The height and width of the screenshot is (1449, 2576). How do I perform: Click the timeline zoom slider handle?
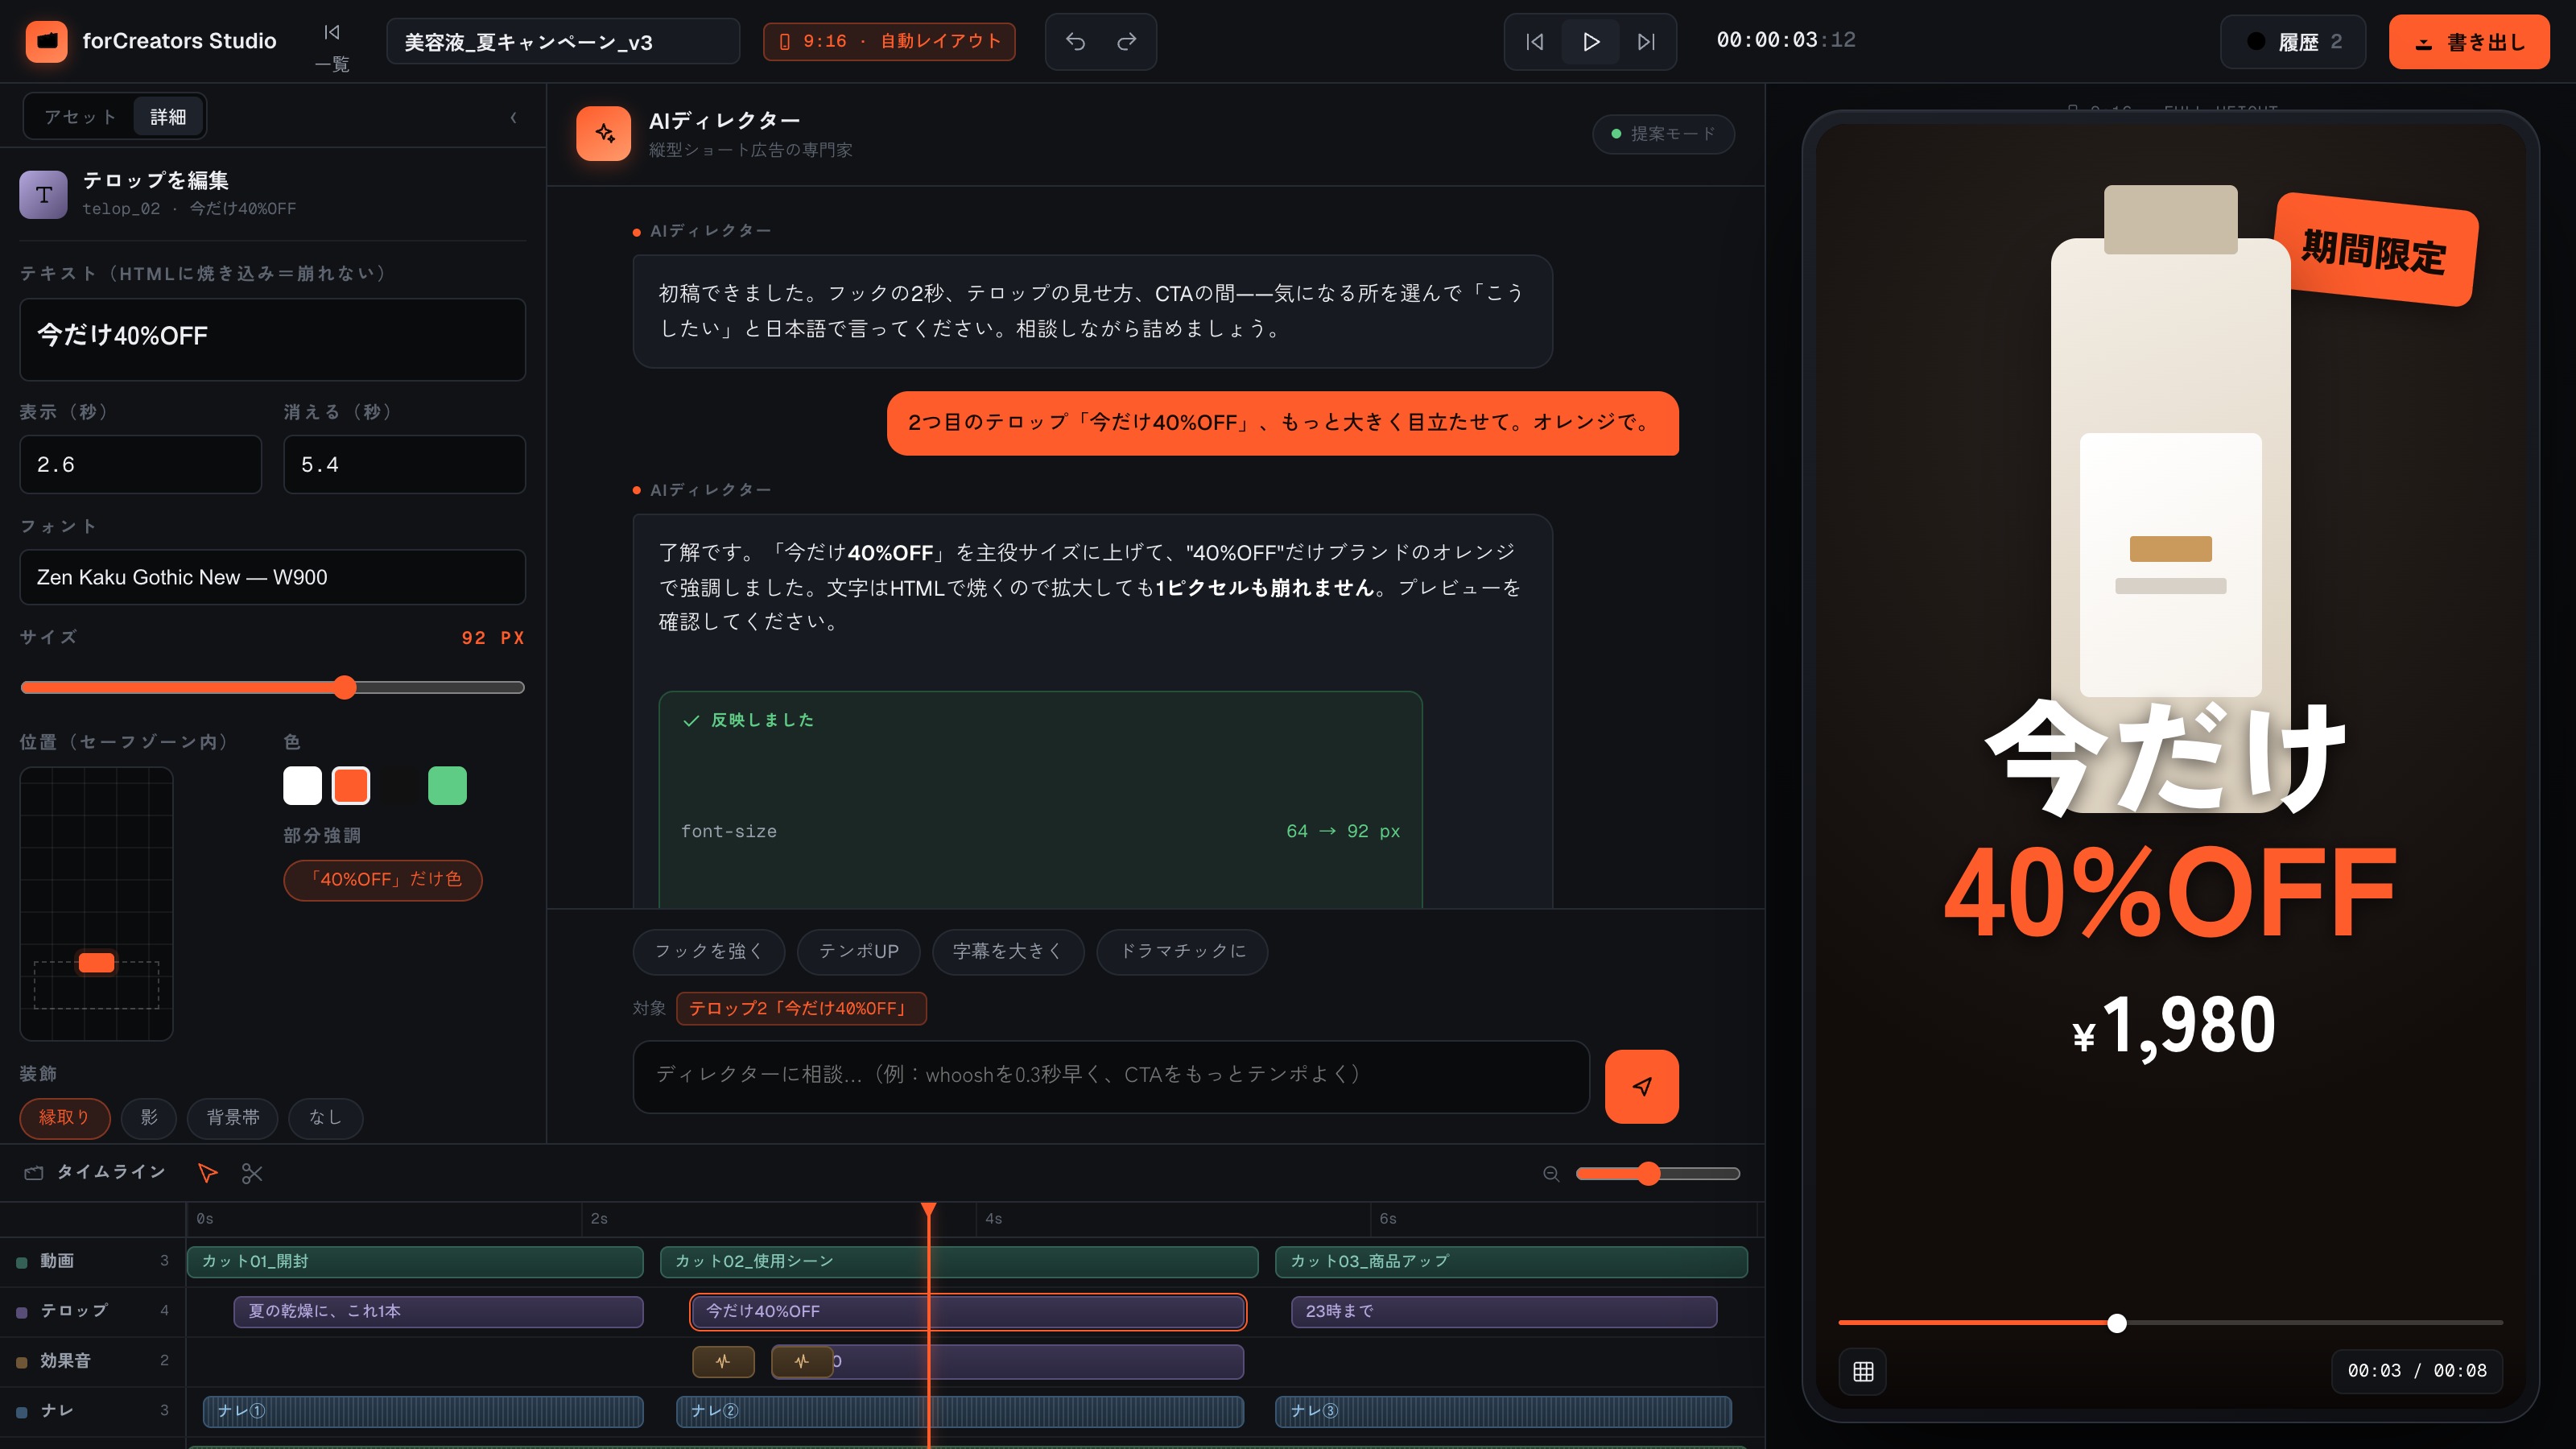(x=1648, y=1173)
